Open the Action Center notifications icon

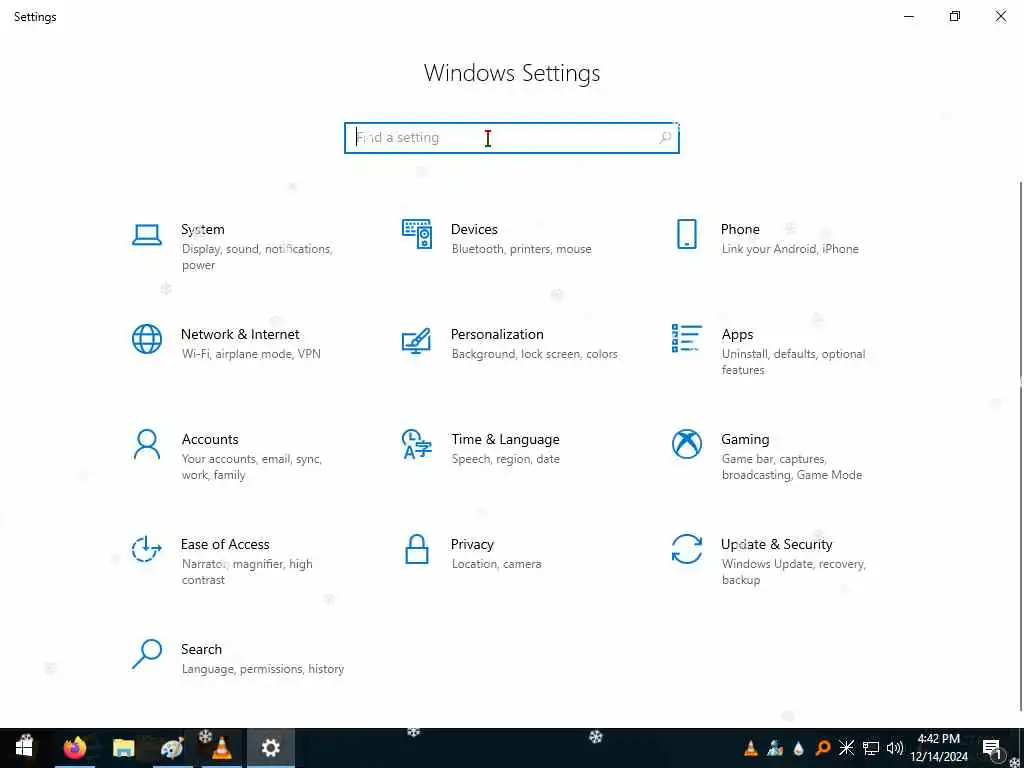click(x=992, y=748)
